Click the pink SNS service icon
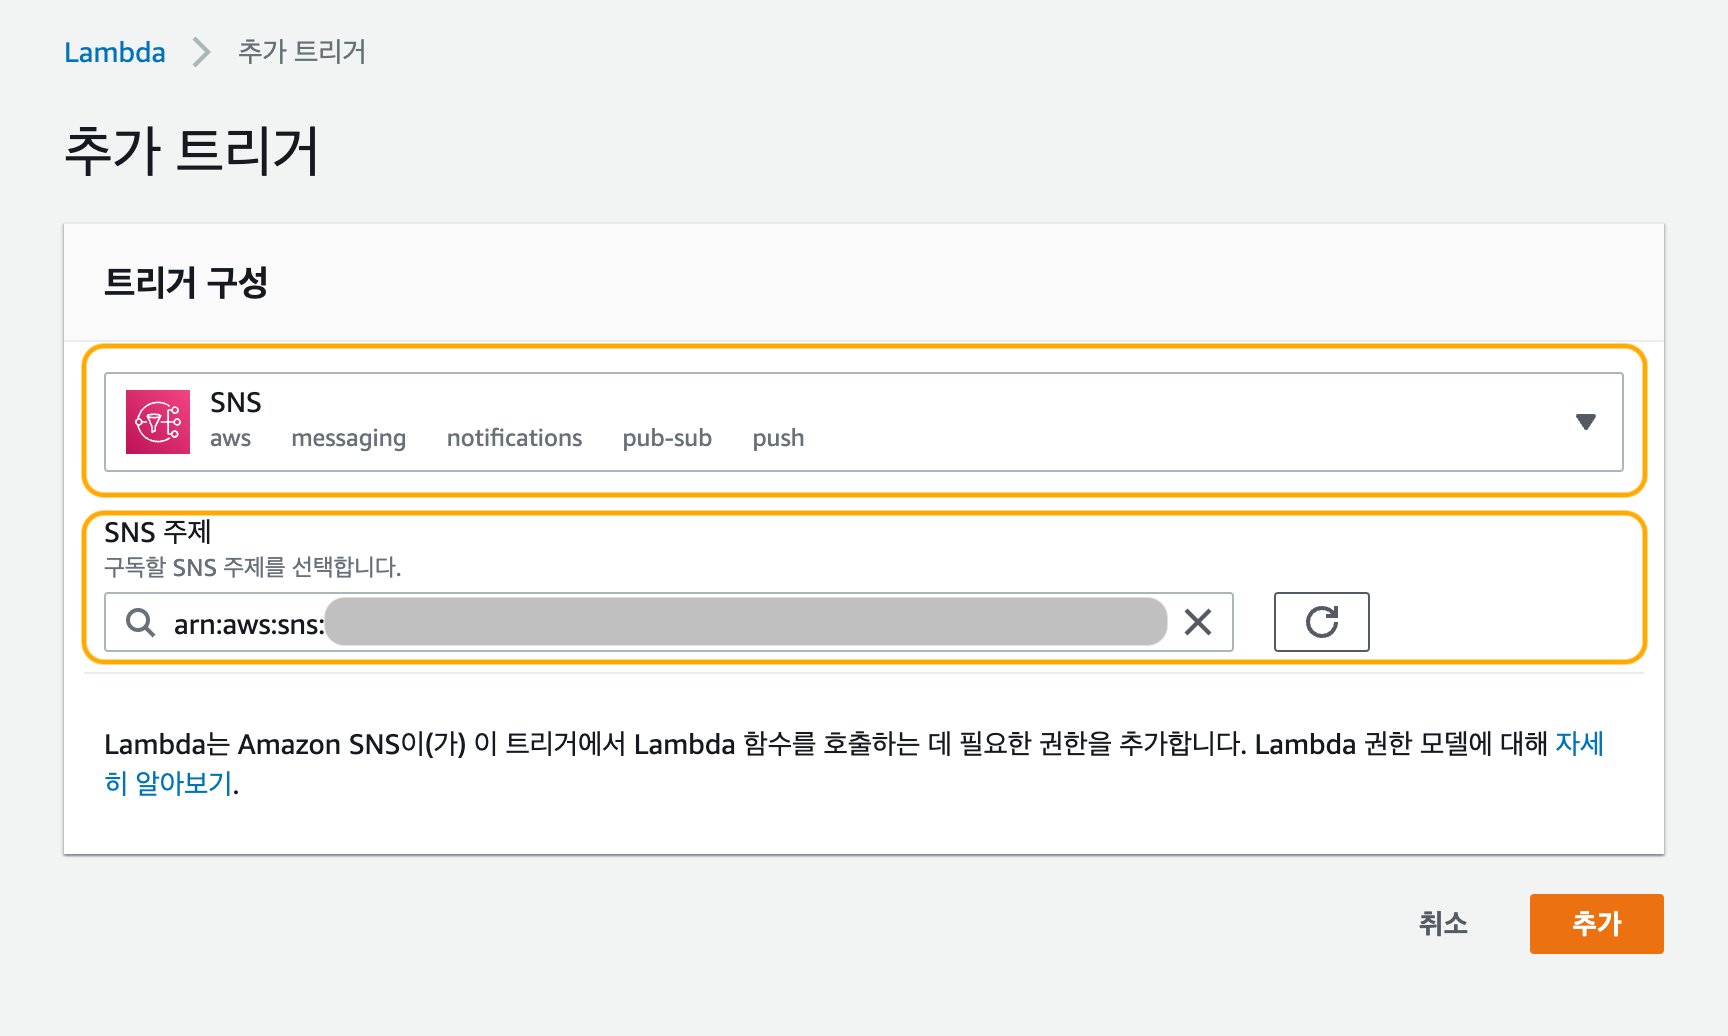1728x1036 pixels. point(158,422)
